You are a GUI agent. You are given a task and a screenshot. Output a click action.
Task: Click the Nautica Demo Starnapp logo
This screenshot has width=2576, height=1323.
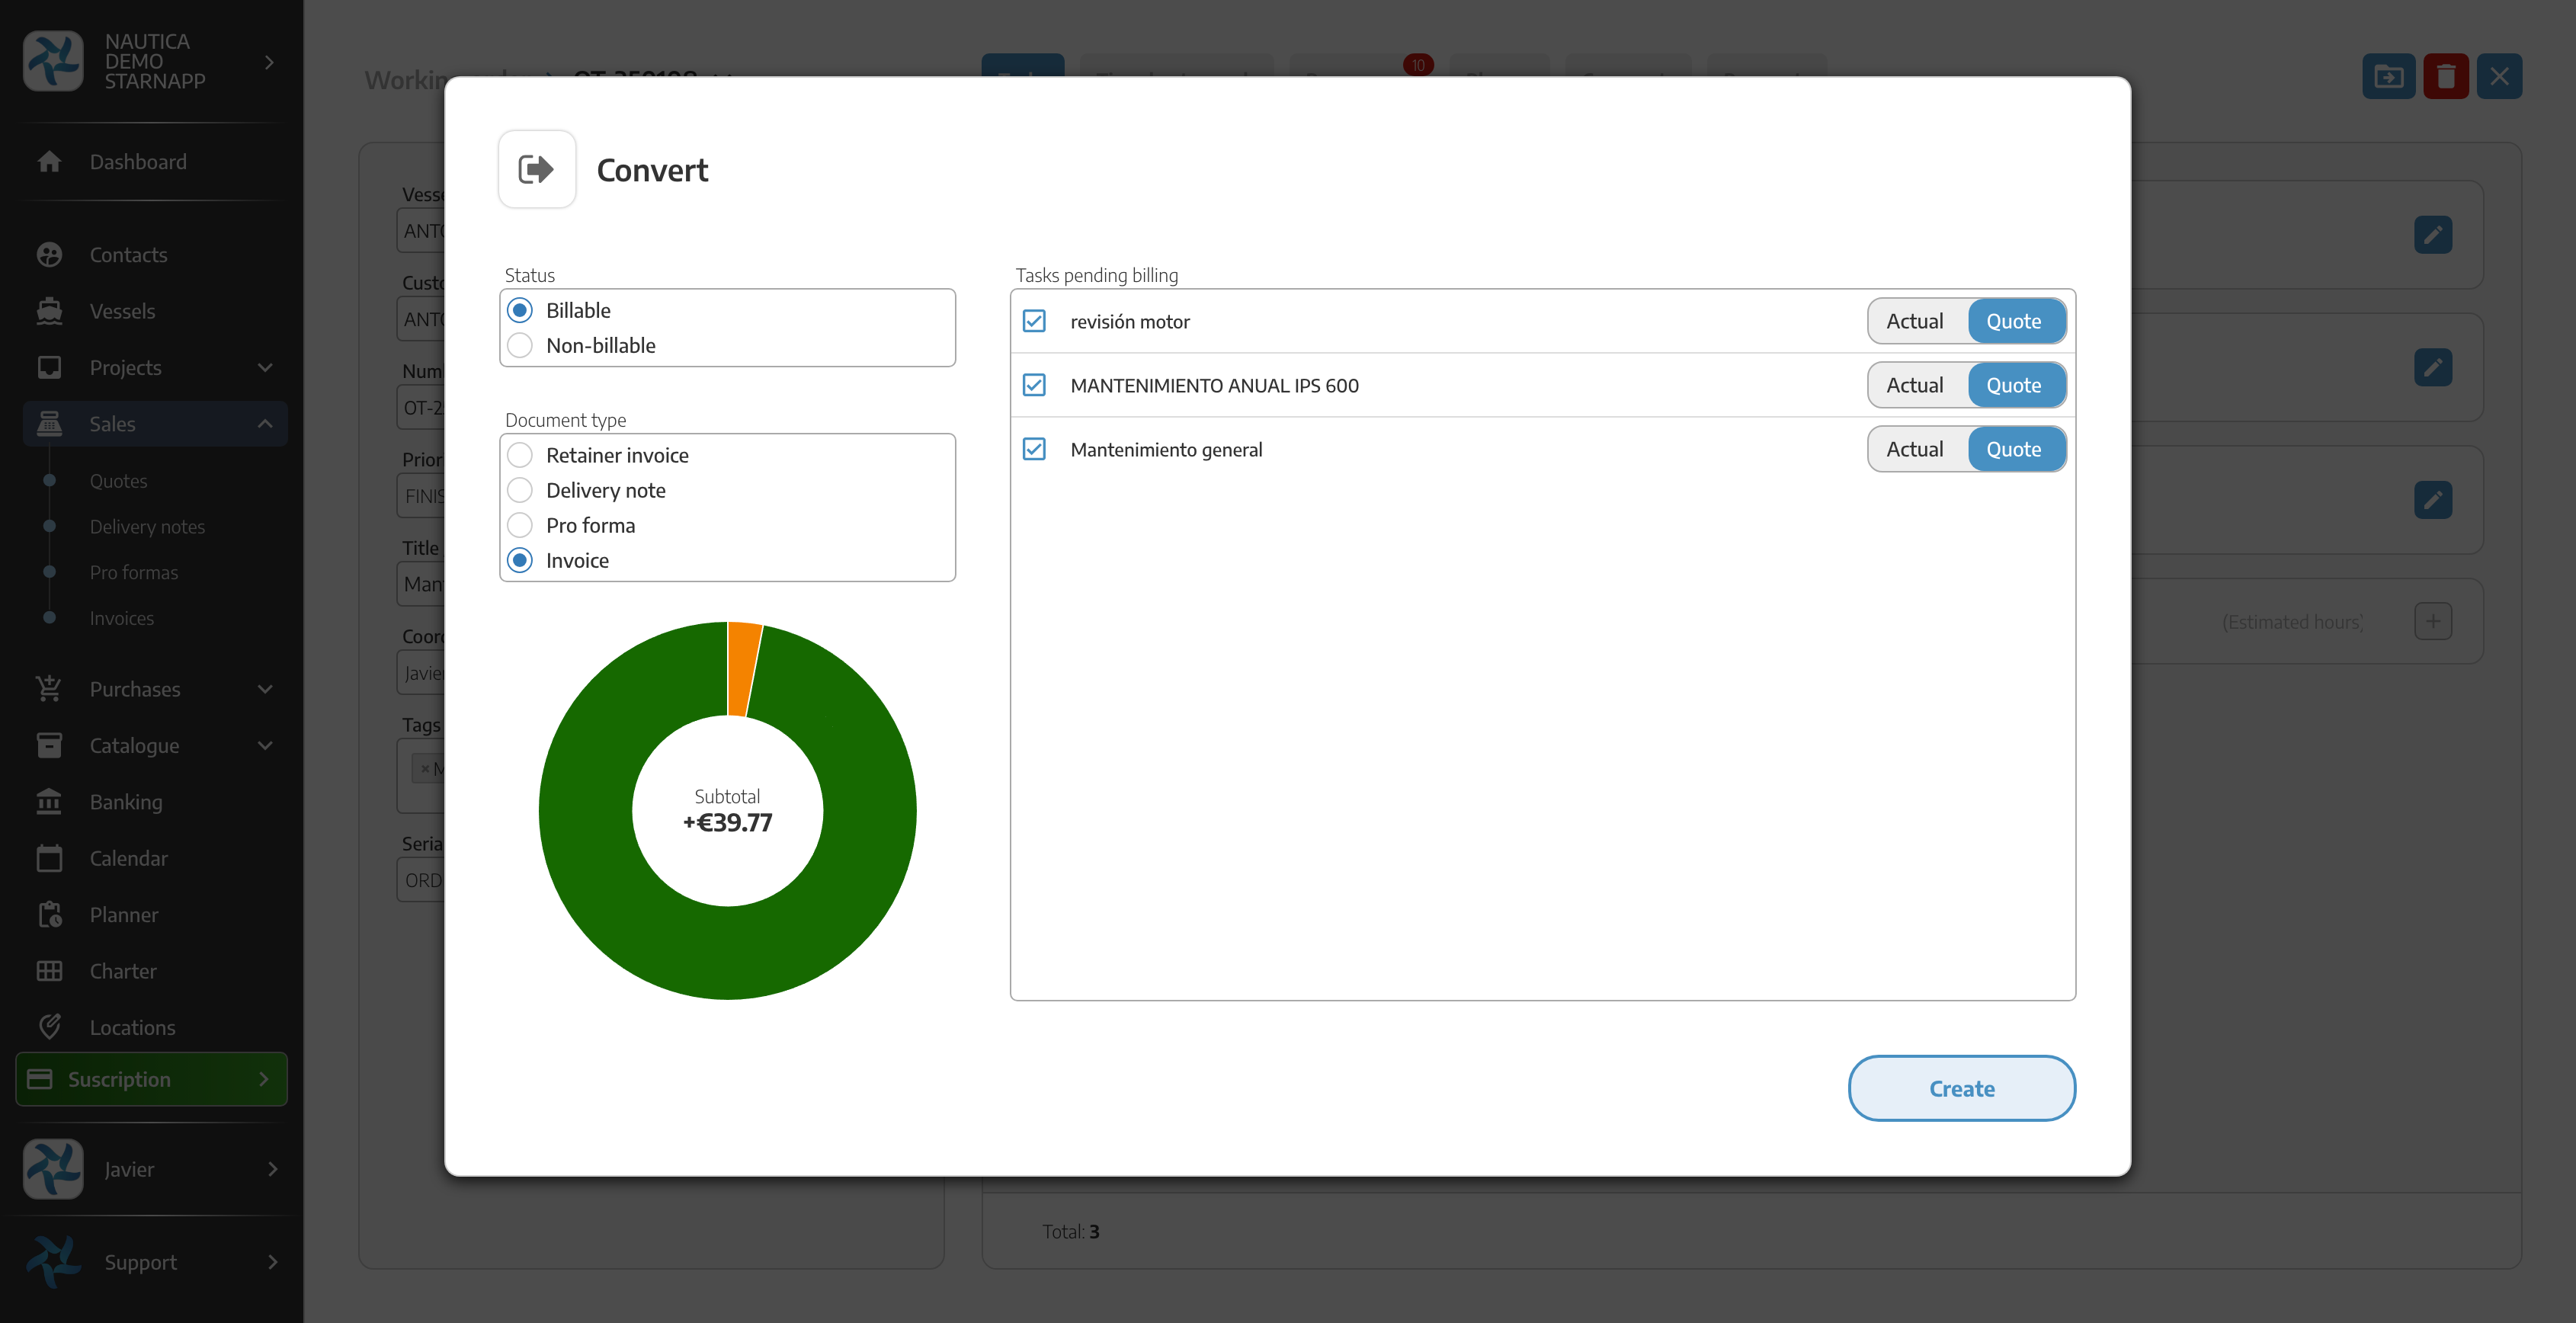[53, 61]
